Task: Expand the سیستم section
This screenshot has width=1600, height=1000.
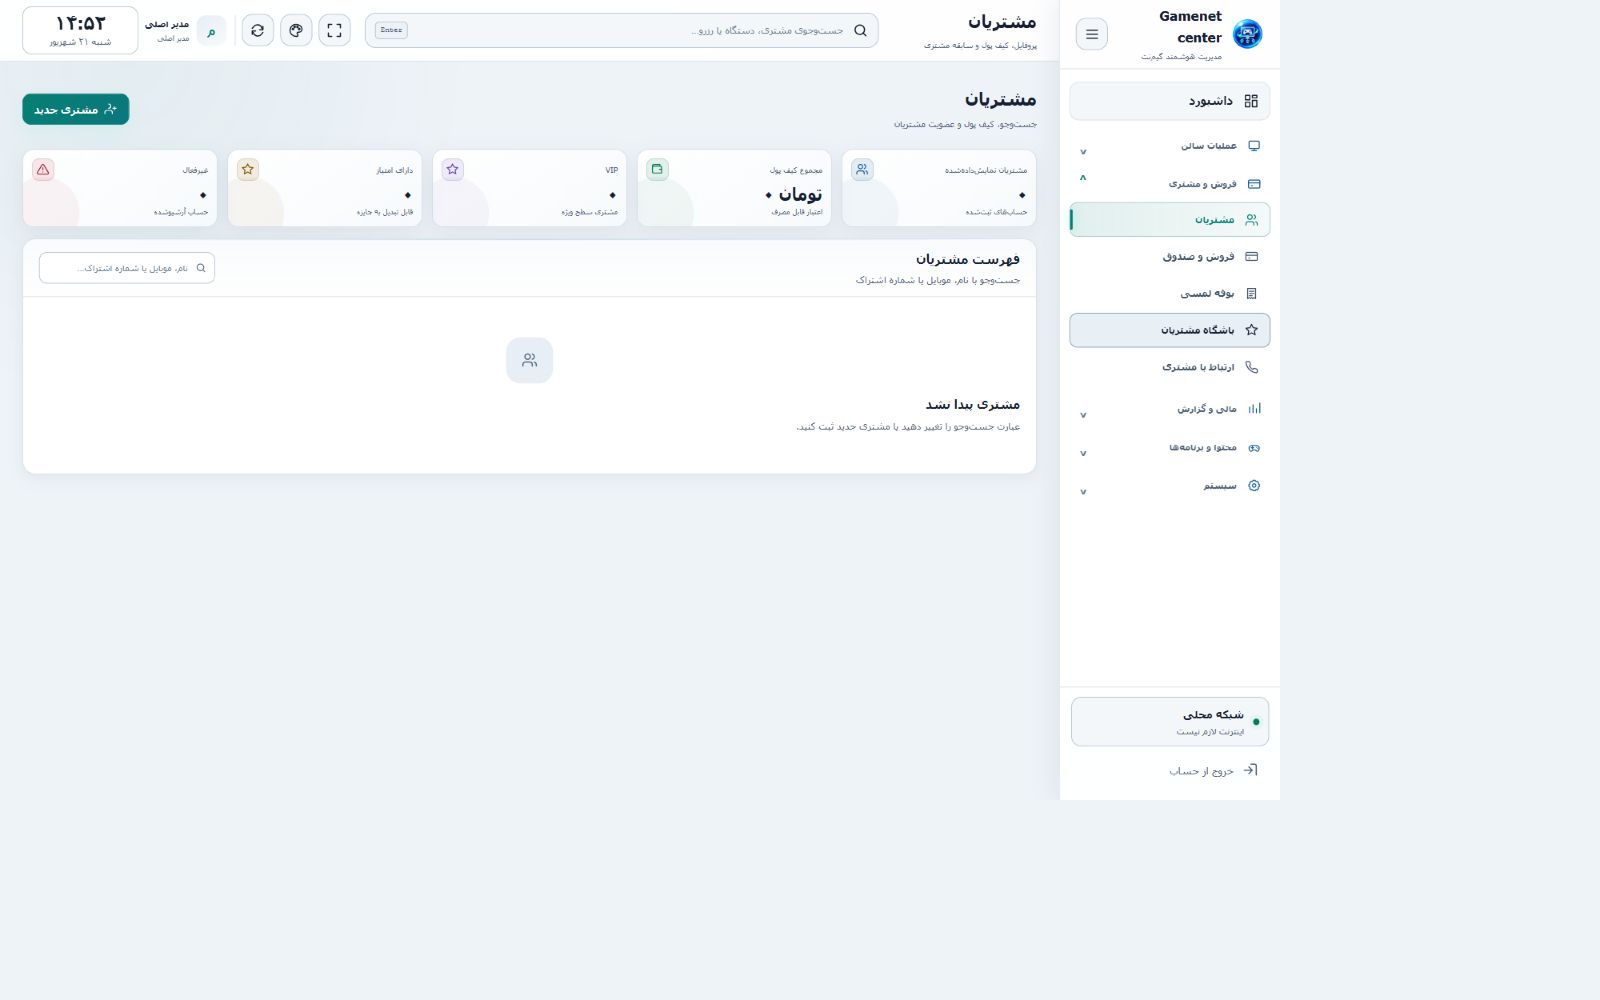Action: [1169, 486]
